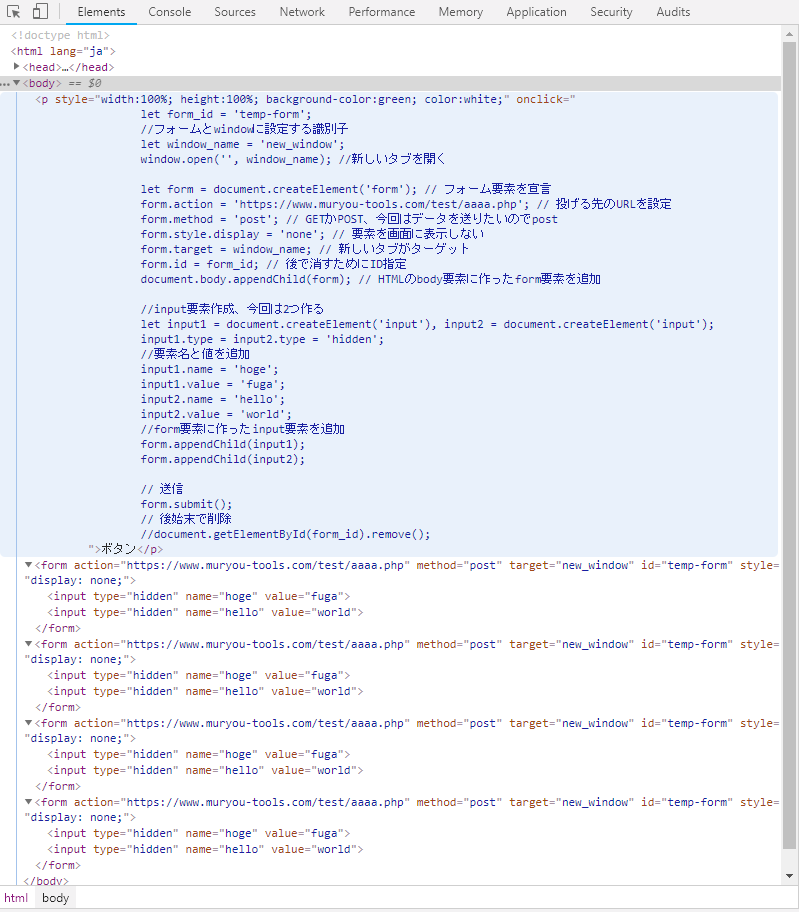Open the Audits tab
Image resolution: width=799 pixels, height=912 pixels.
(x=673, y=12)
